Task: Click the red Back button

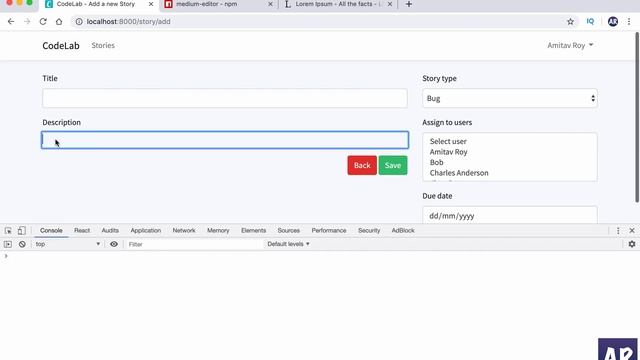Action: coord(362,165)
